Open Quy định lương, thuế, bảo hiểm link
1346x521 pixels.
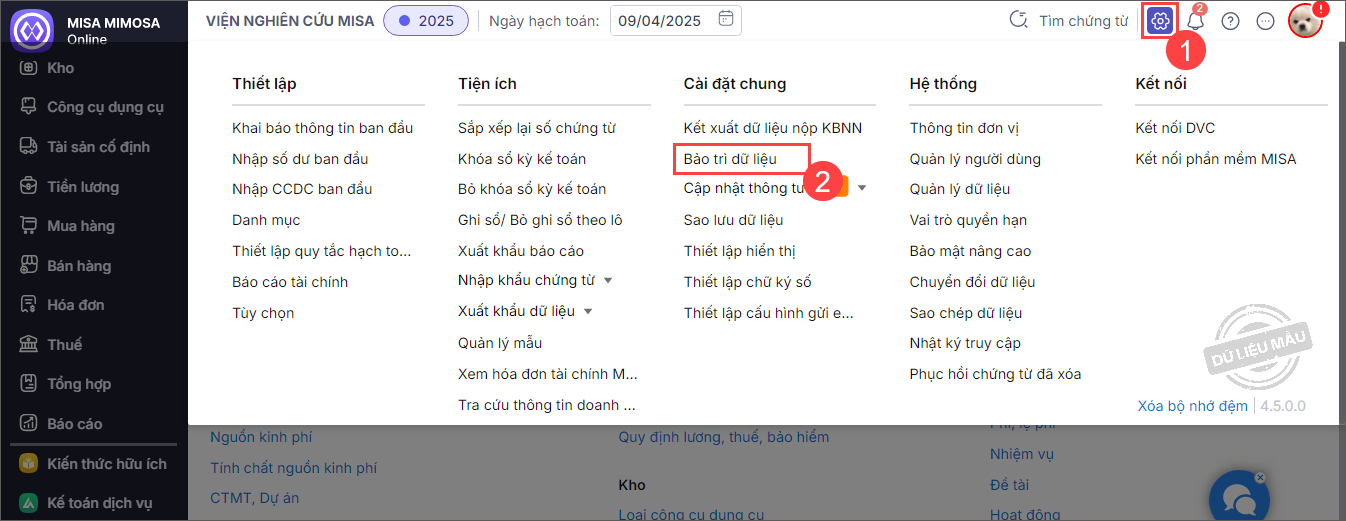724,437
